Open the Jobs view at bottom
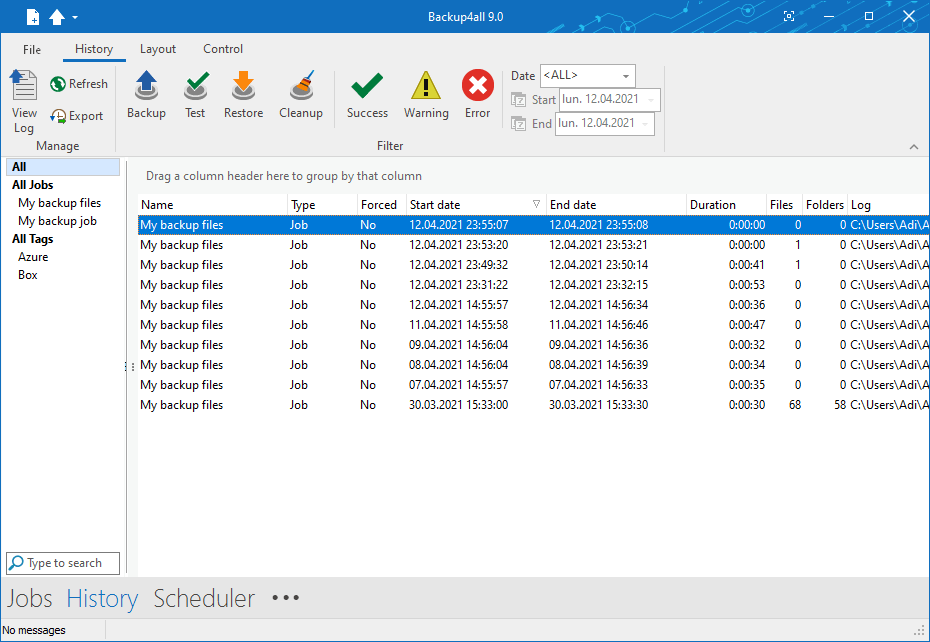The image size is (930, 642). pos(30,598)
